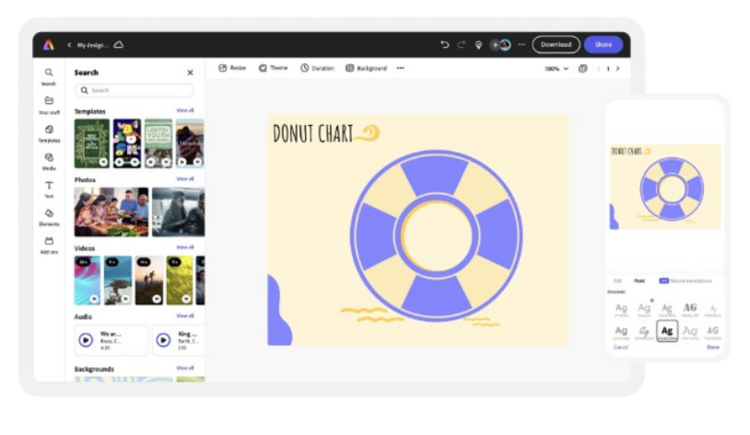
Task: Click the Download button
Action: click(556, 45)
